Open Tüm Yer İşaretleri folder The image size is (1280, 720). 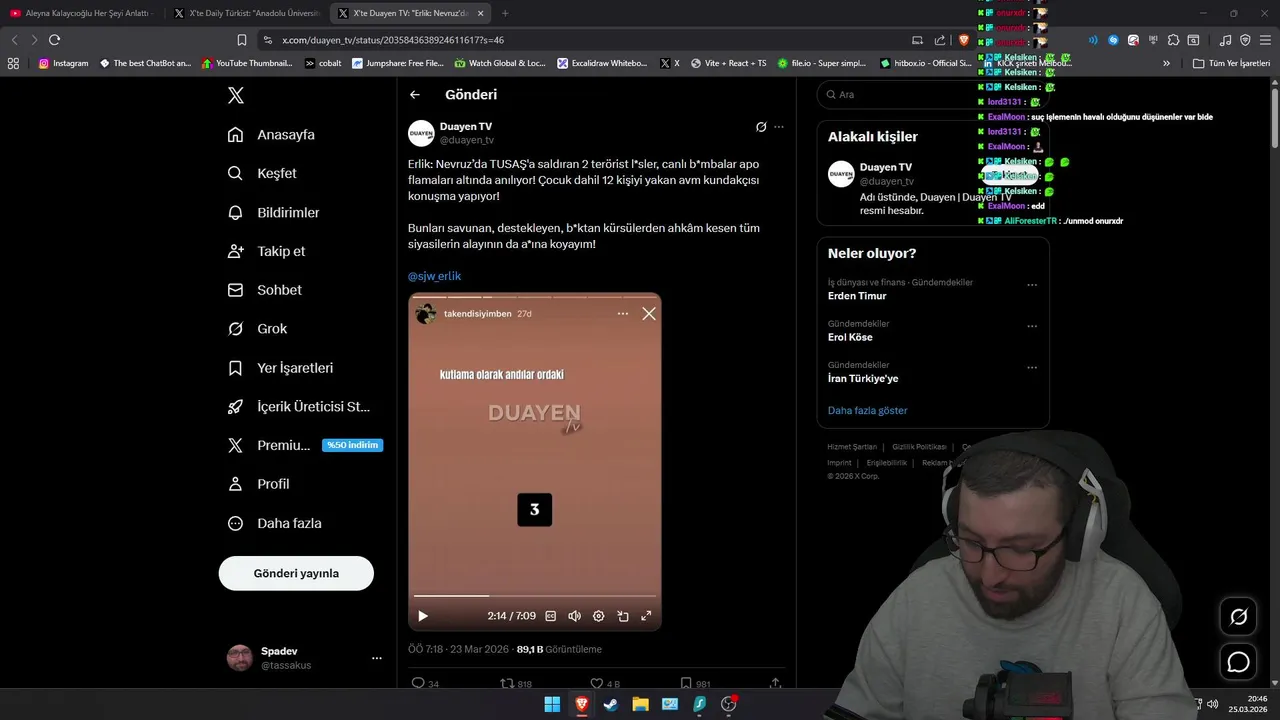pos(1231,63)
